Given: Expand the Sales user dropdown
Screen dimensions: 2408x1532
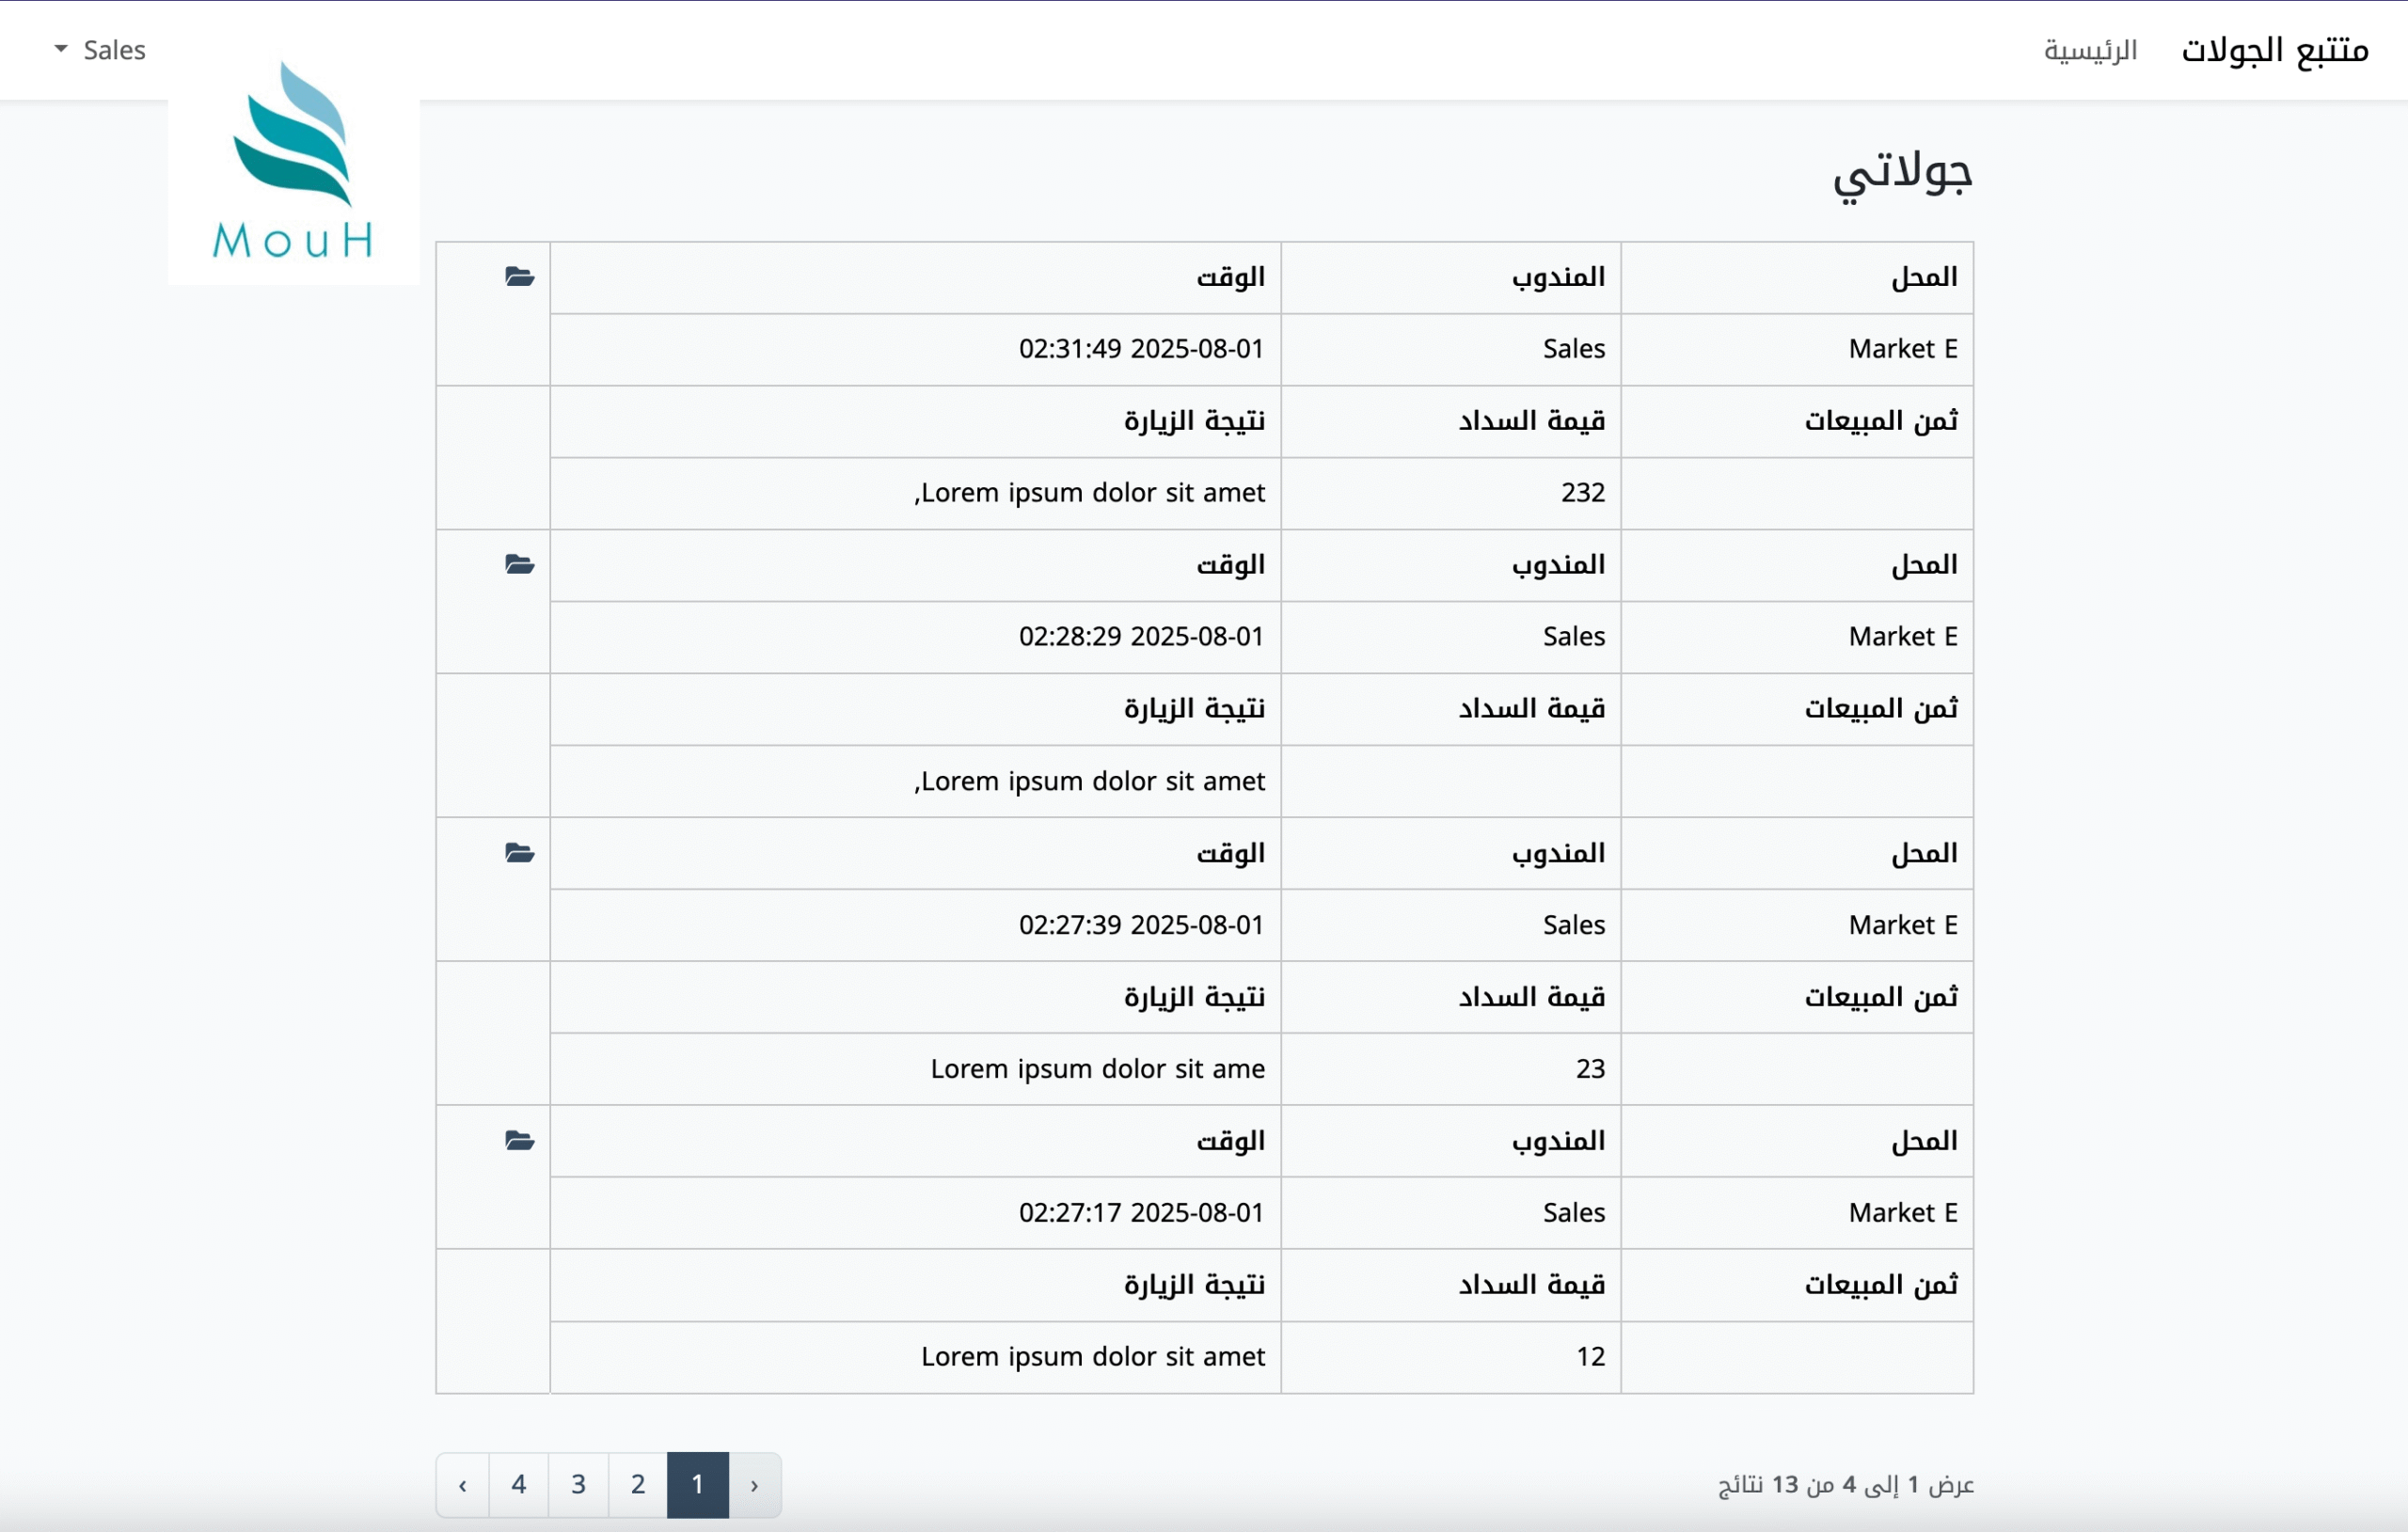Looking at the screenshot, I should tap(113, 50).
